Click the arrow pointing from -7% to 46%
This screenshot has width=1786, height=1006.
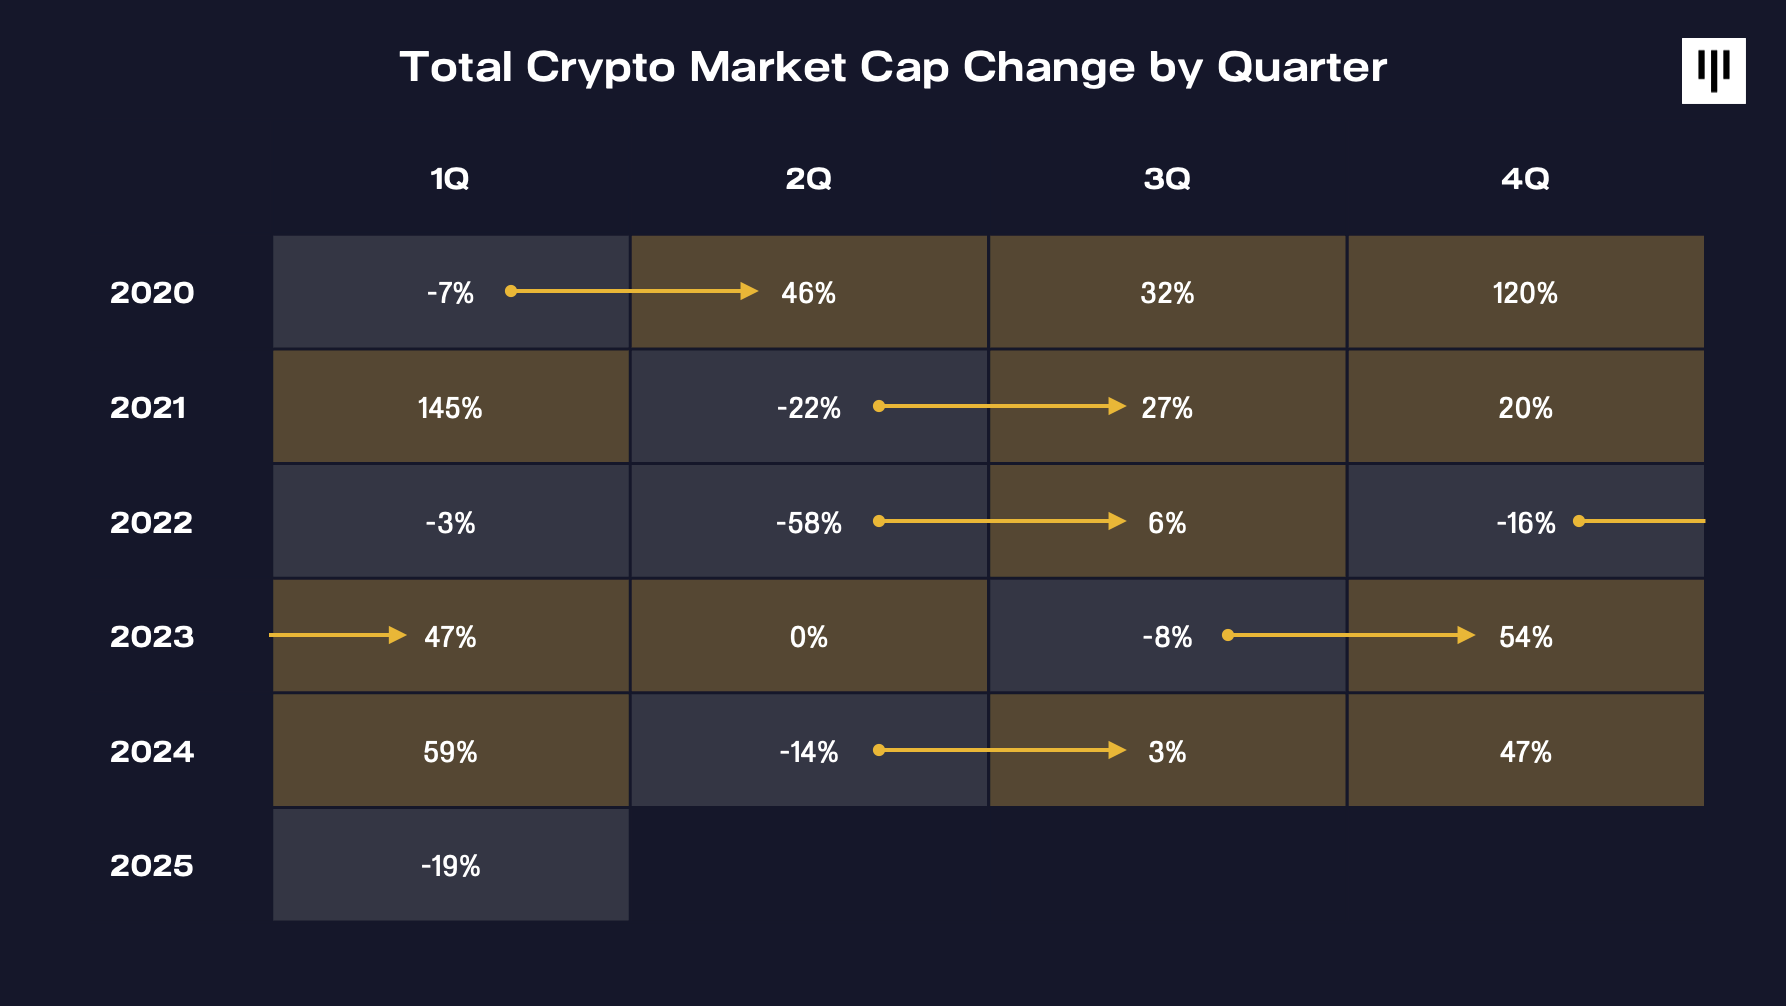[632, 291]
